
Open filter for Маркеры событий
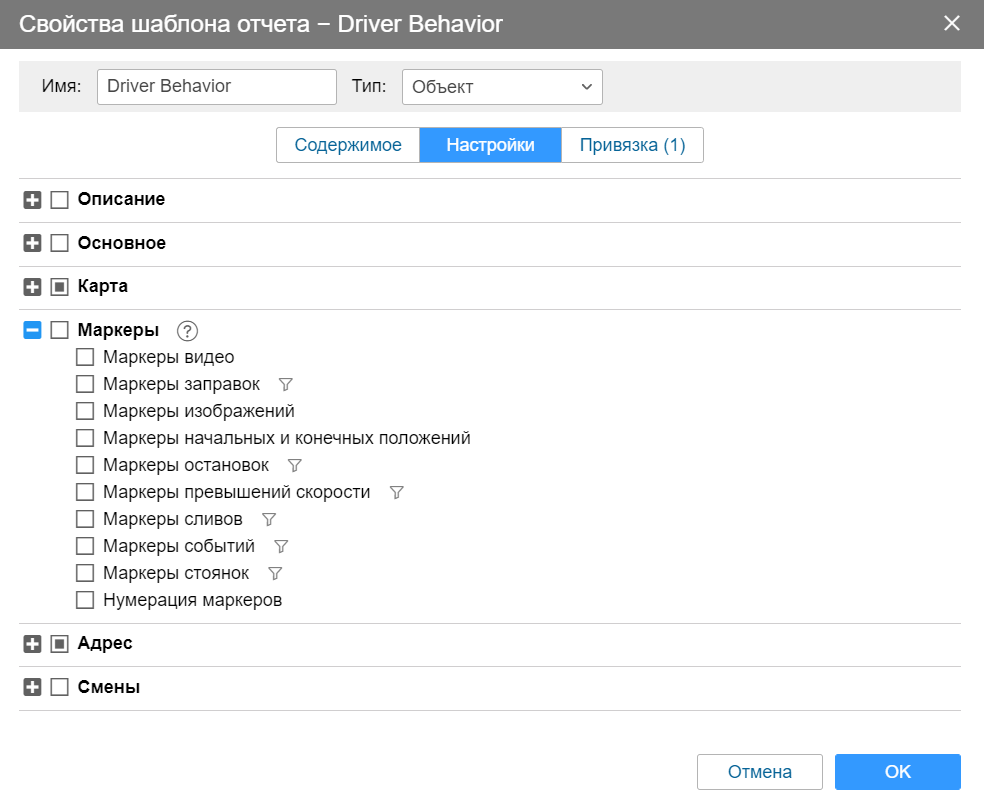click(281, 546)
